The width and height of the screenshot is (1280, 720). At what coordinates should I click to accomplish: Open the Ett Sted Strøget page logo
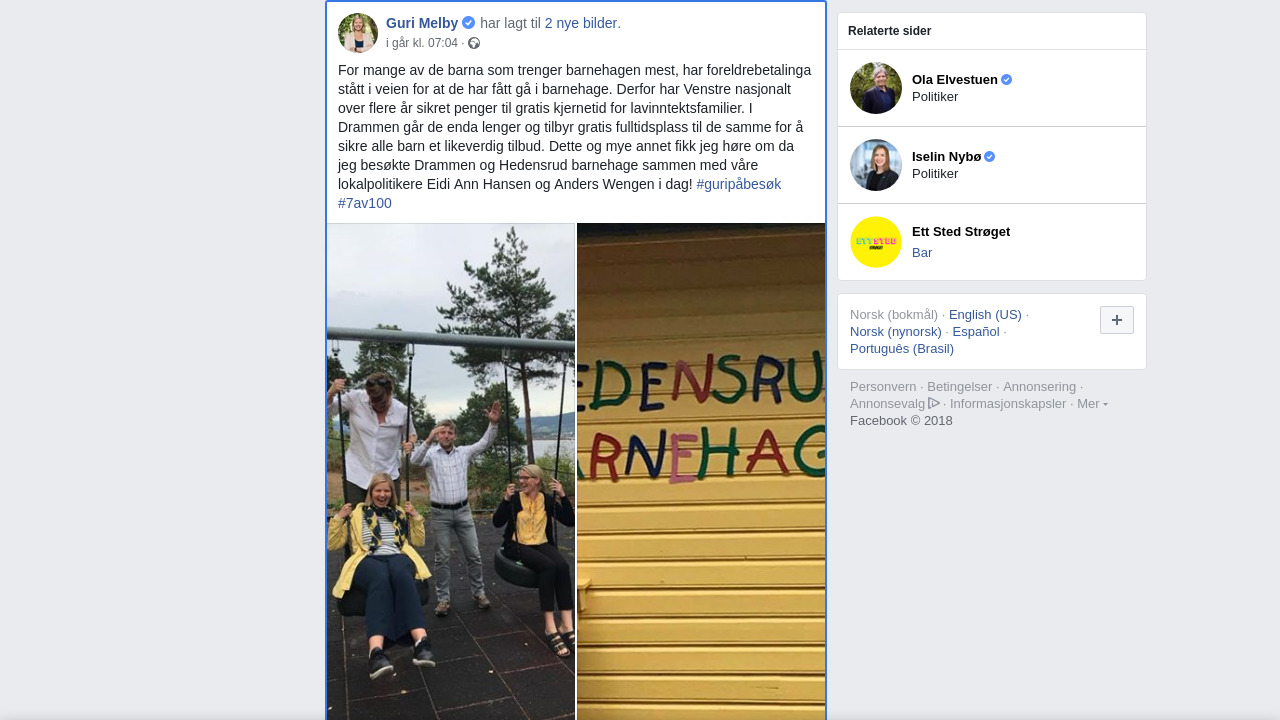(876, 242)
